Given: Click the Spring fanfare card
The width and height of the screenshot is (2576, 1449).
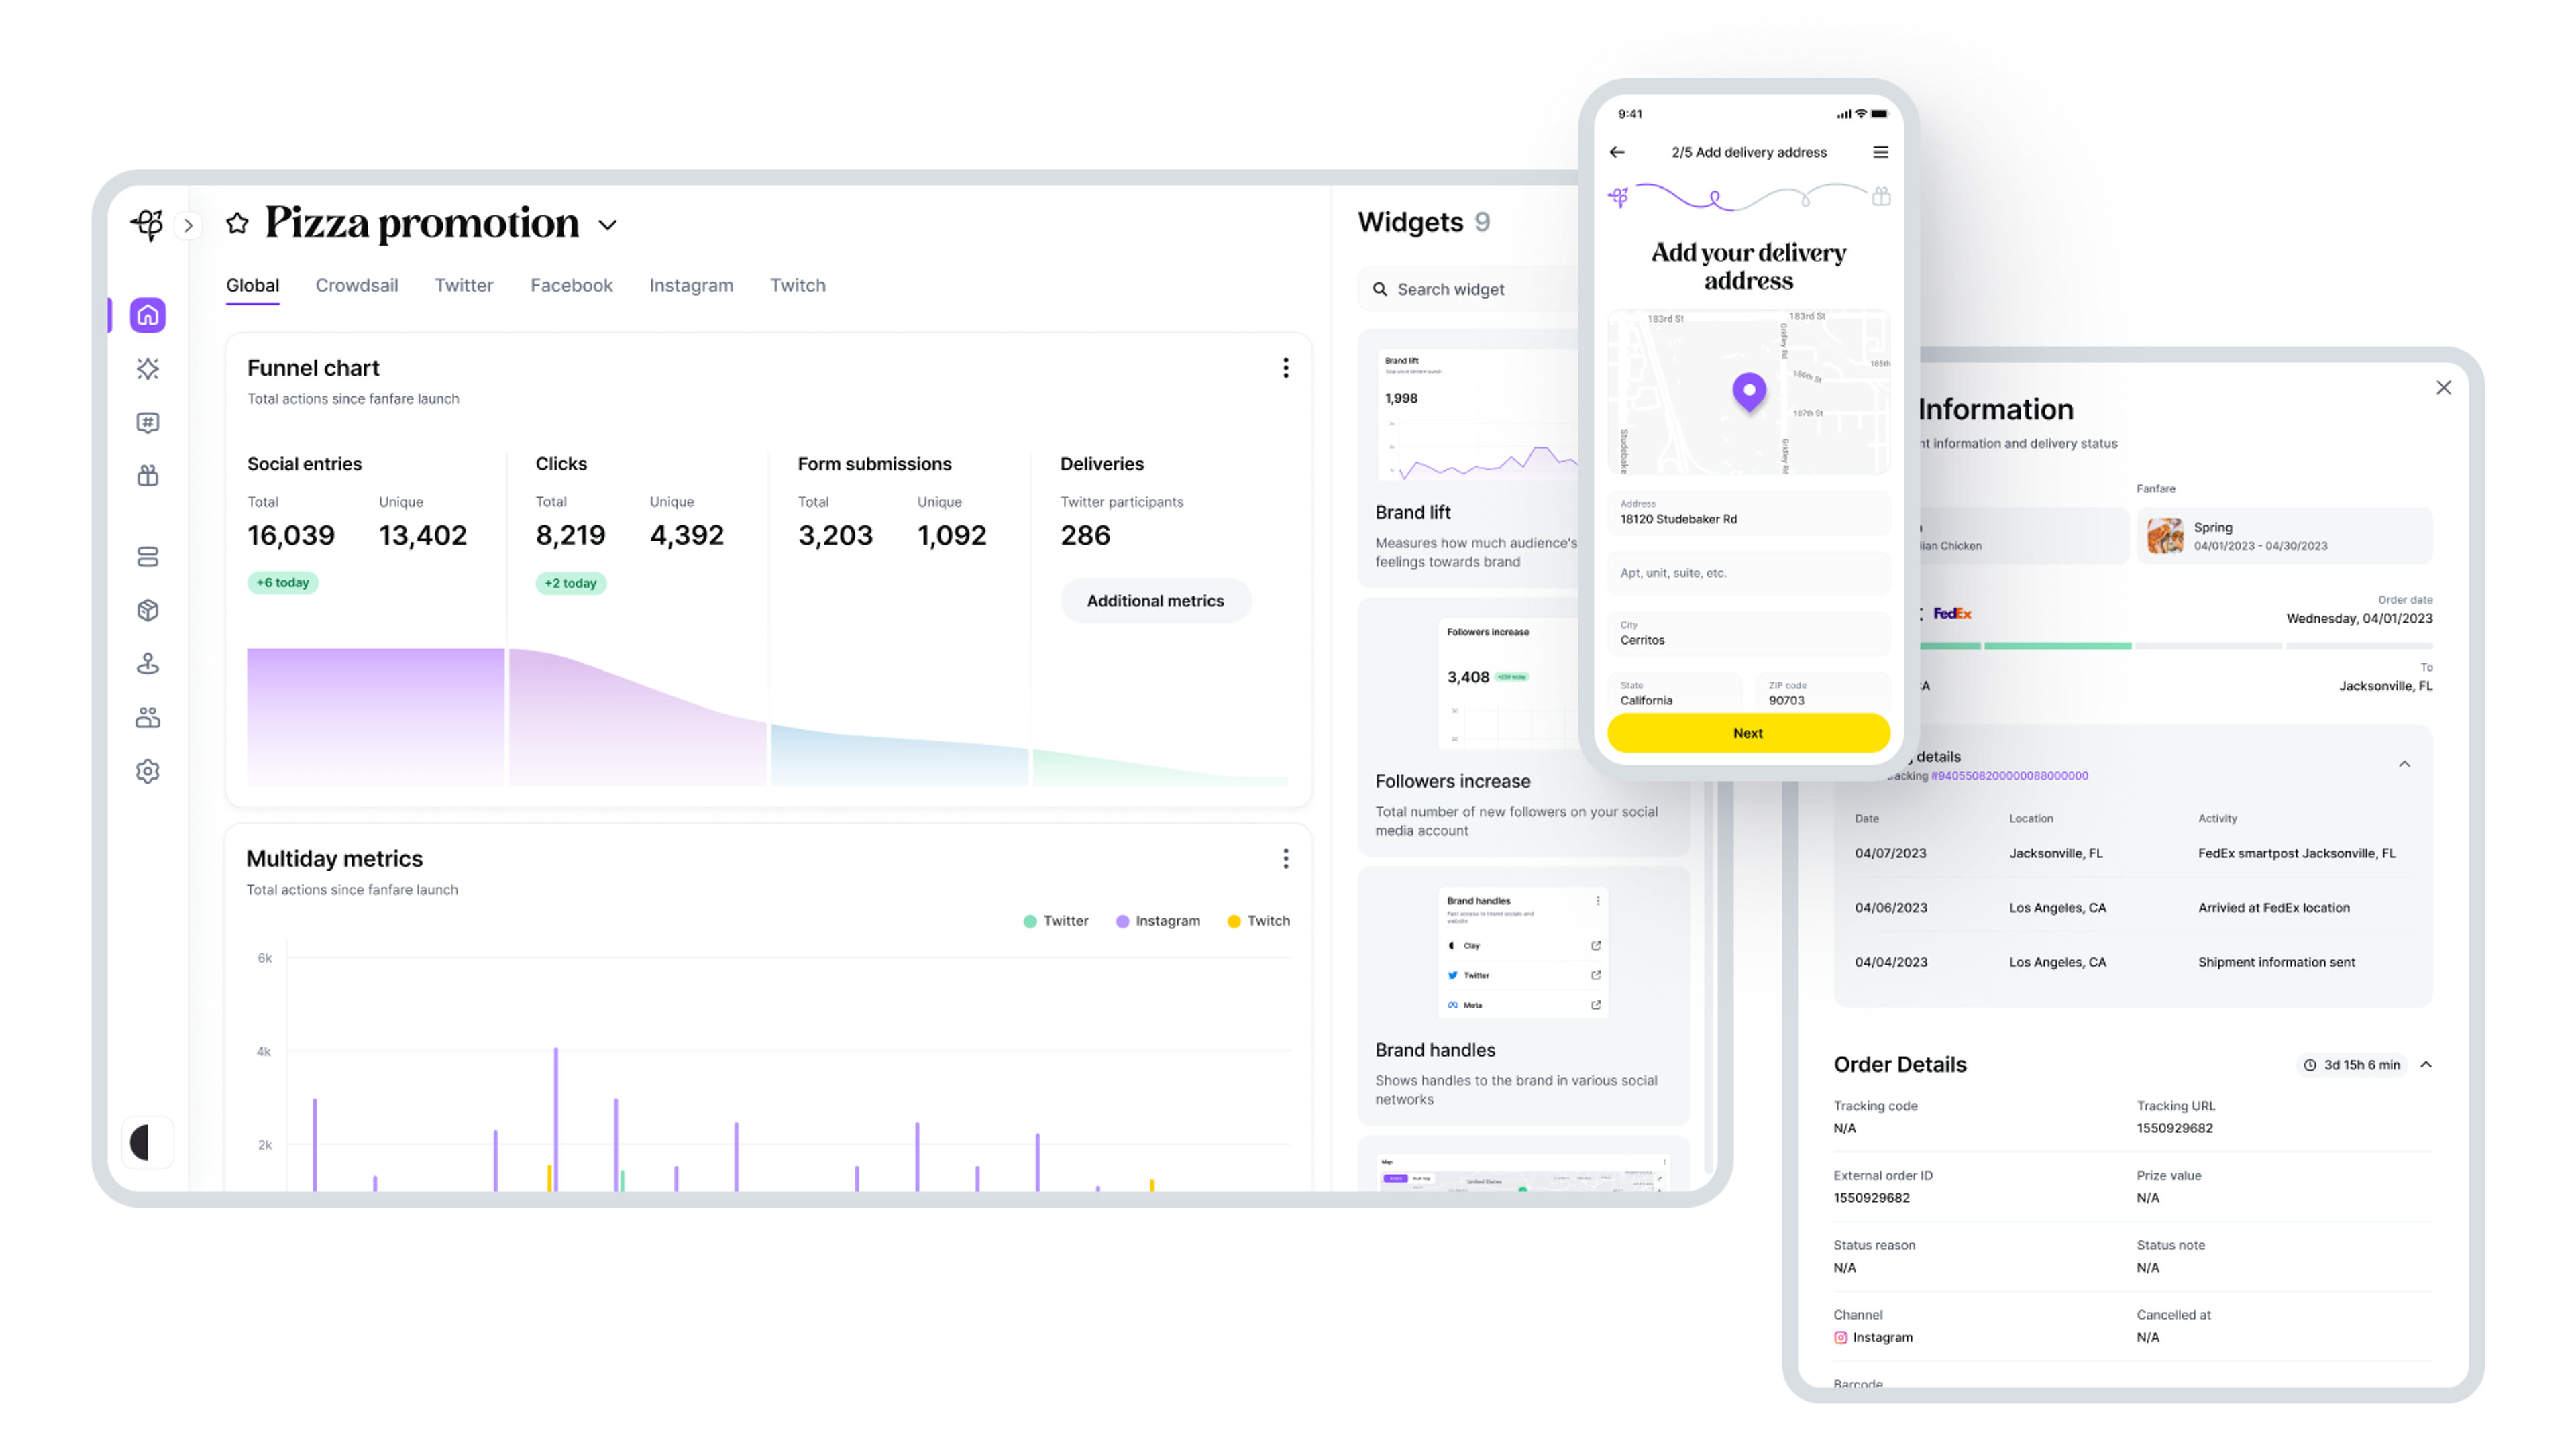Looking at the screenshot, I should point(2284,536).
